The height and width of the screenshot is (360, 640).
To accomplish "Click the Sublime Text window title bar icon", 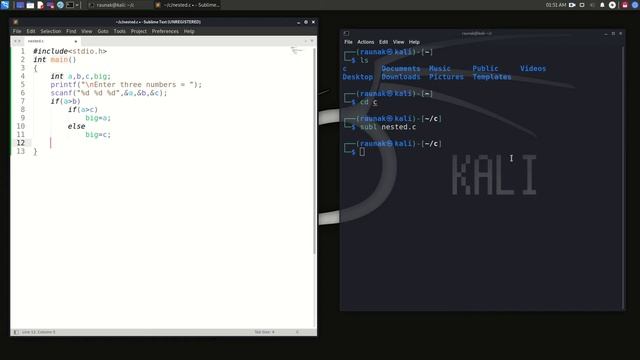I will (x=16, y=22).
